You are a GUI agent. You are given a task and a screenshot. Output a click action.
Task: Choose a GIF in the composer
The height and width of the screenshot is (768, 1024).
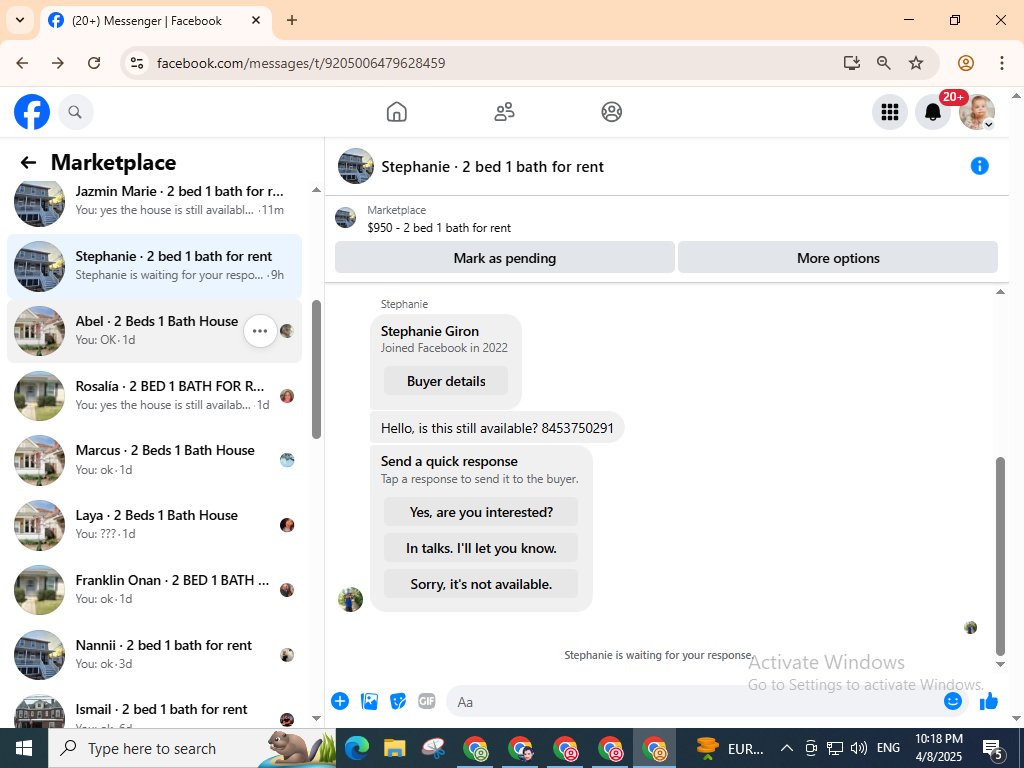point(426,701)
